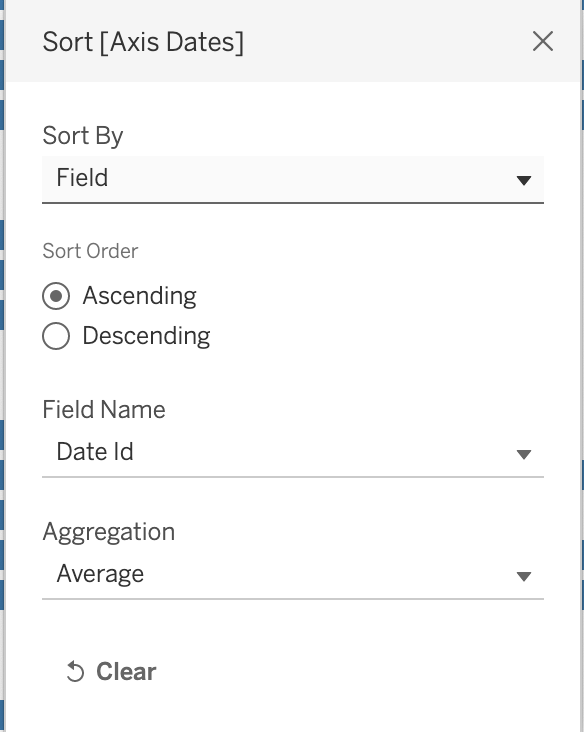Click the Clear button
This screenshot has width=584, height=732.
tap(111, 672)
